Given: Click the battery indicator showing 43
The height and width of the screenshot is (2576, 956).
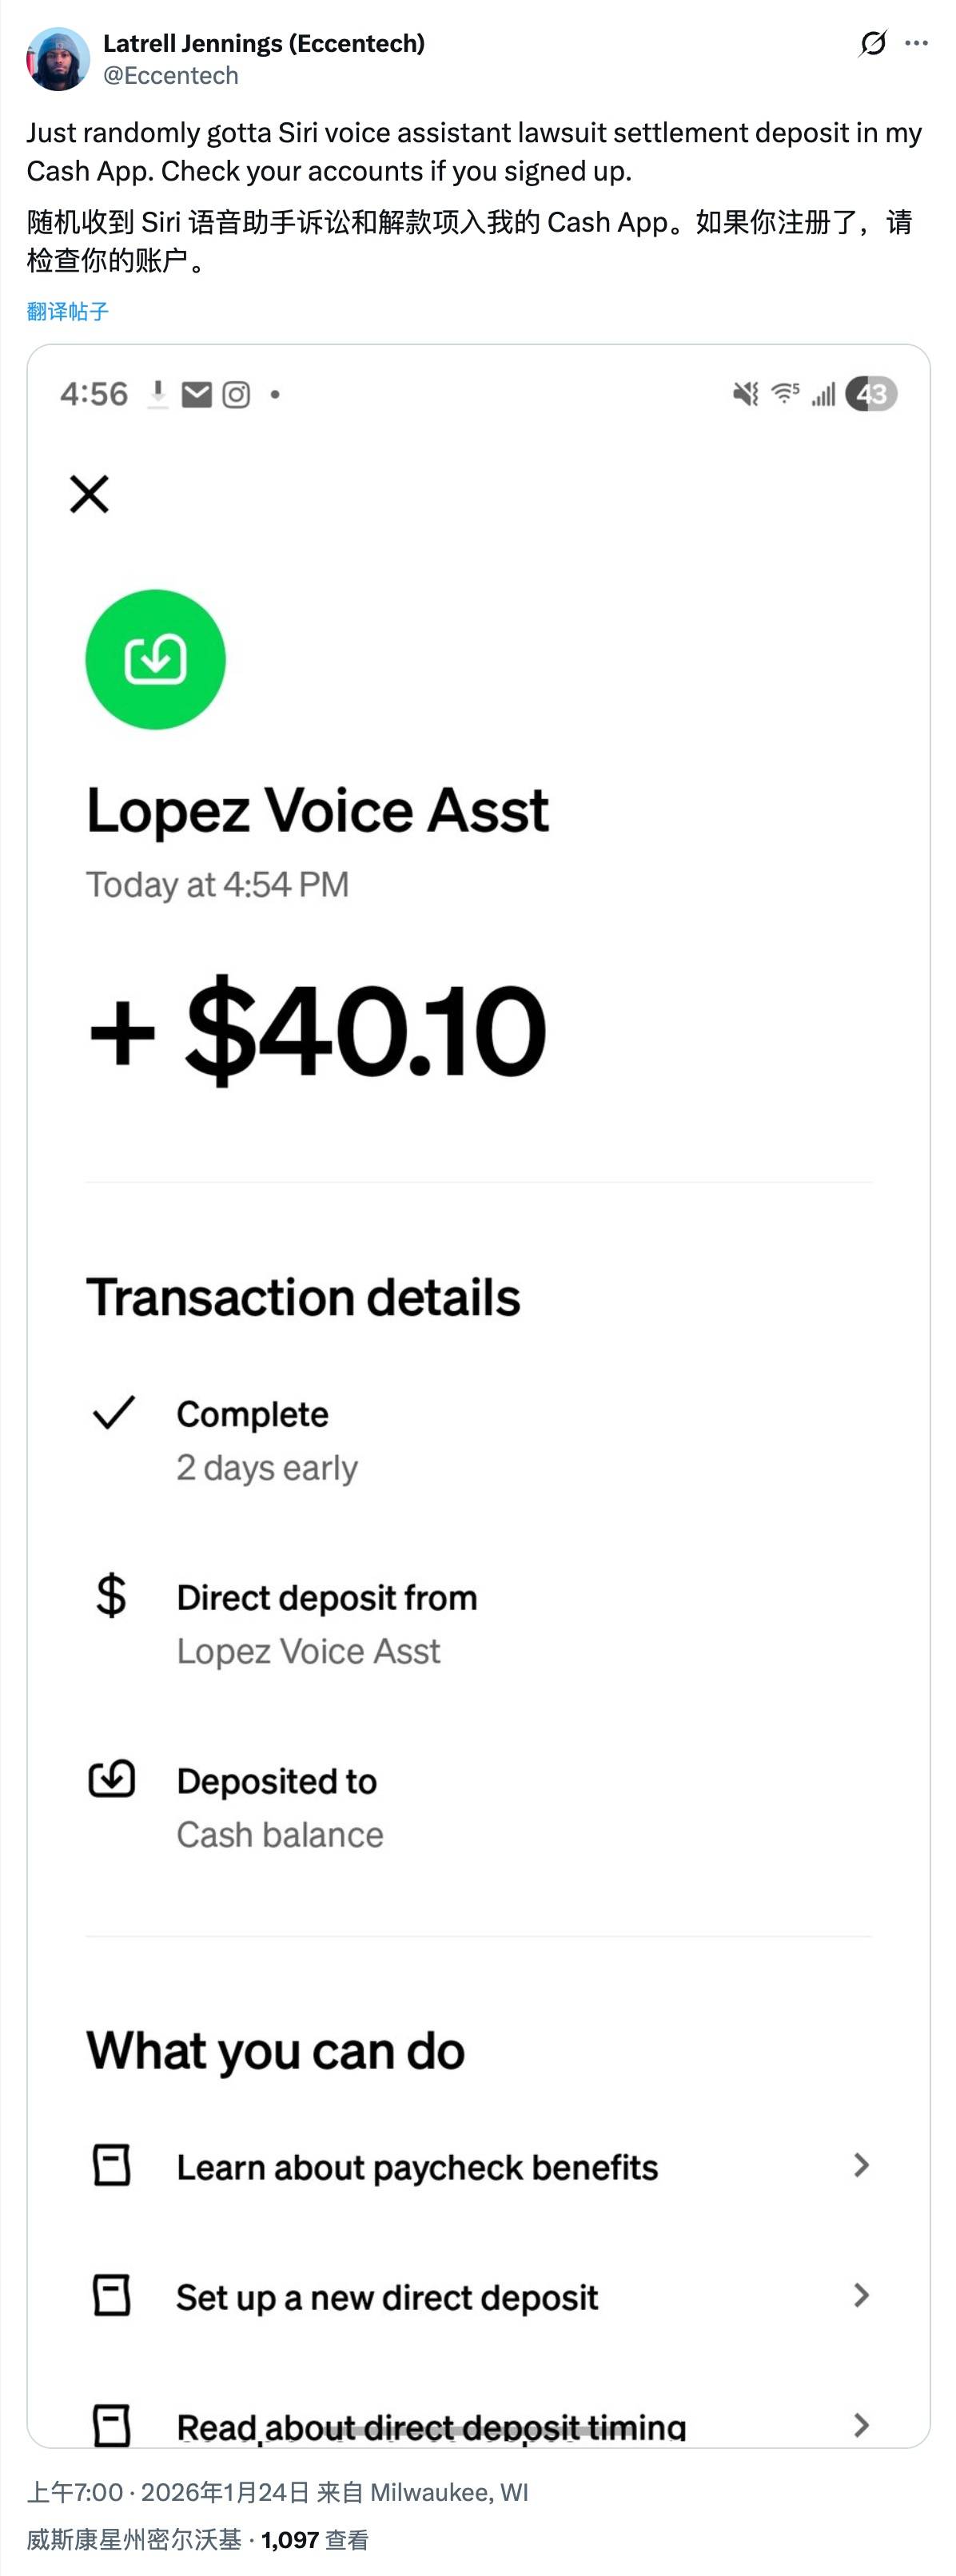Looking at the screenshot, I should point(871,394).
